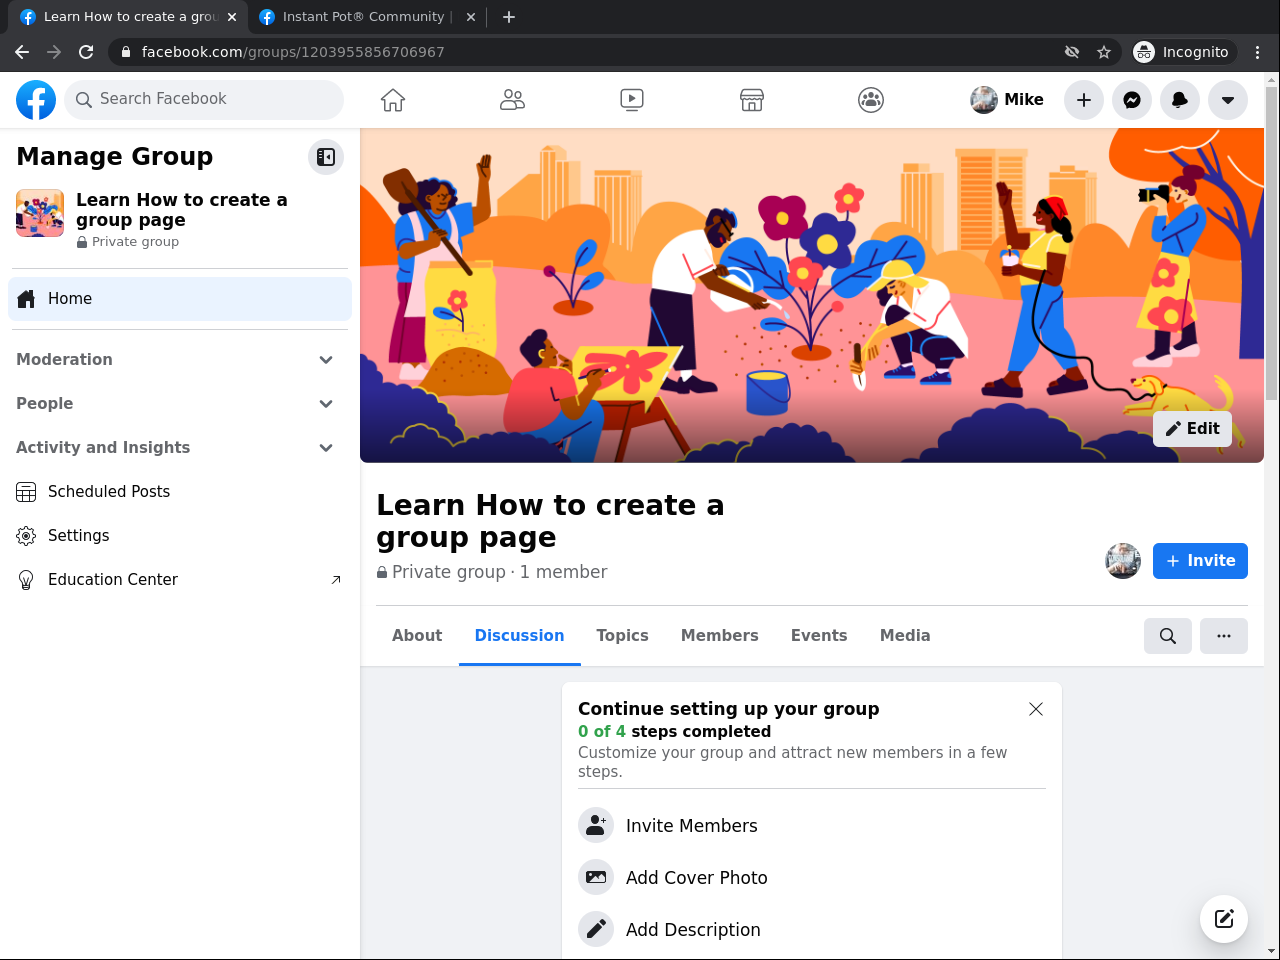
Task: Open the Notifications bell
Action: [x=1180, y=100]
